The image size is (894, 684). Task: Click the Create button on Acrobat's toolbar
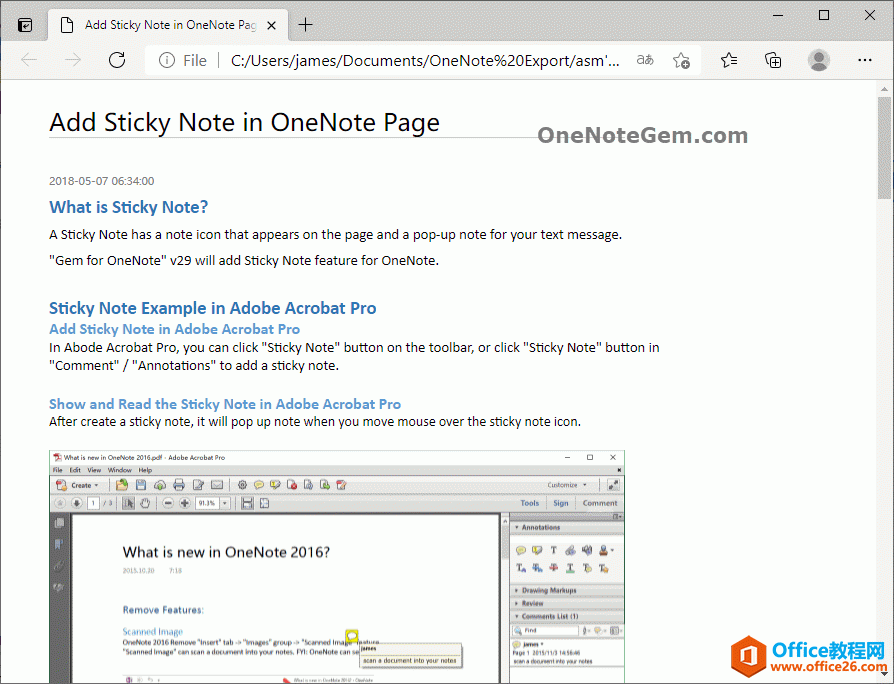click(77, 485)
